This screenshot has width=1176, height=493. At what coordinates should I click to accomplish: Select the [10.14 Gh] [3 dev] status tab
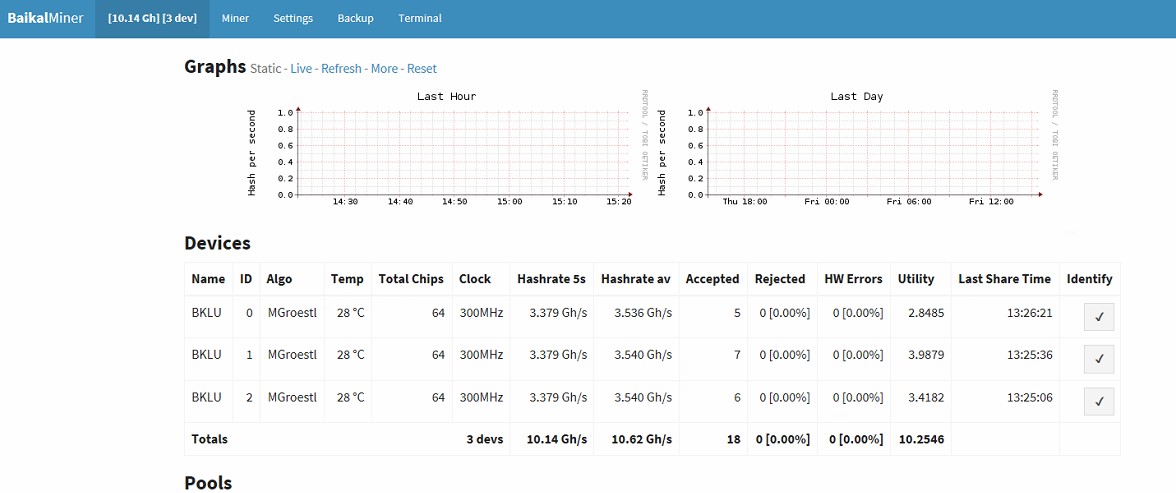[x=152, y=18]
